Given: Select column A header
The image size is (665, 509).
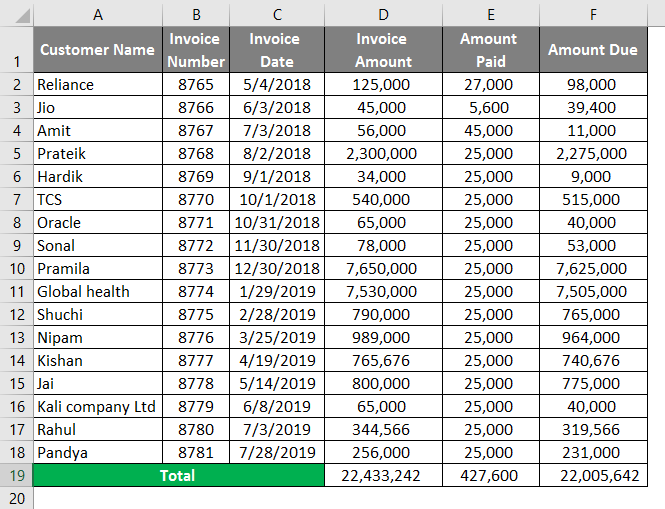Looking at the screenshot, I should [97, 14].
